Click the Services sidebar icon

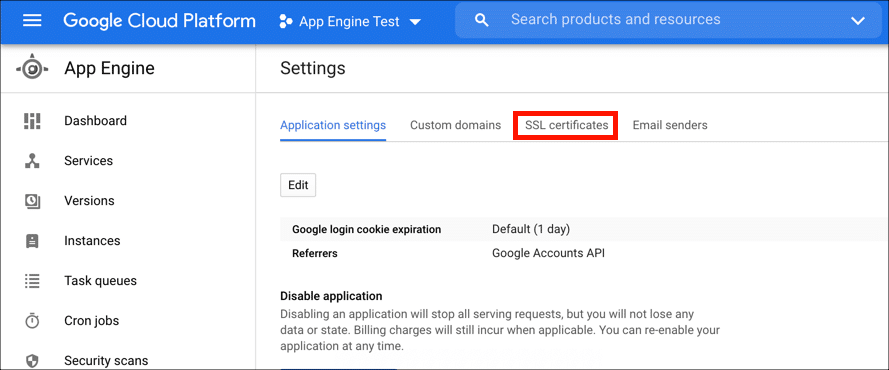coord(32,161)
